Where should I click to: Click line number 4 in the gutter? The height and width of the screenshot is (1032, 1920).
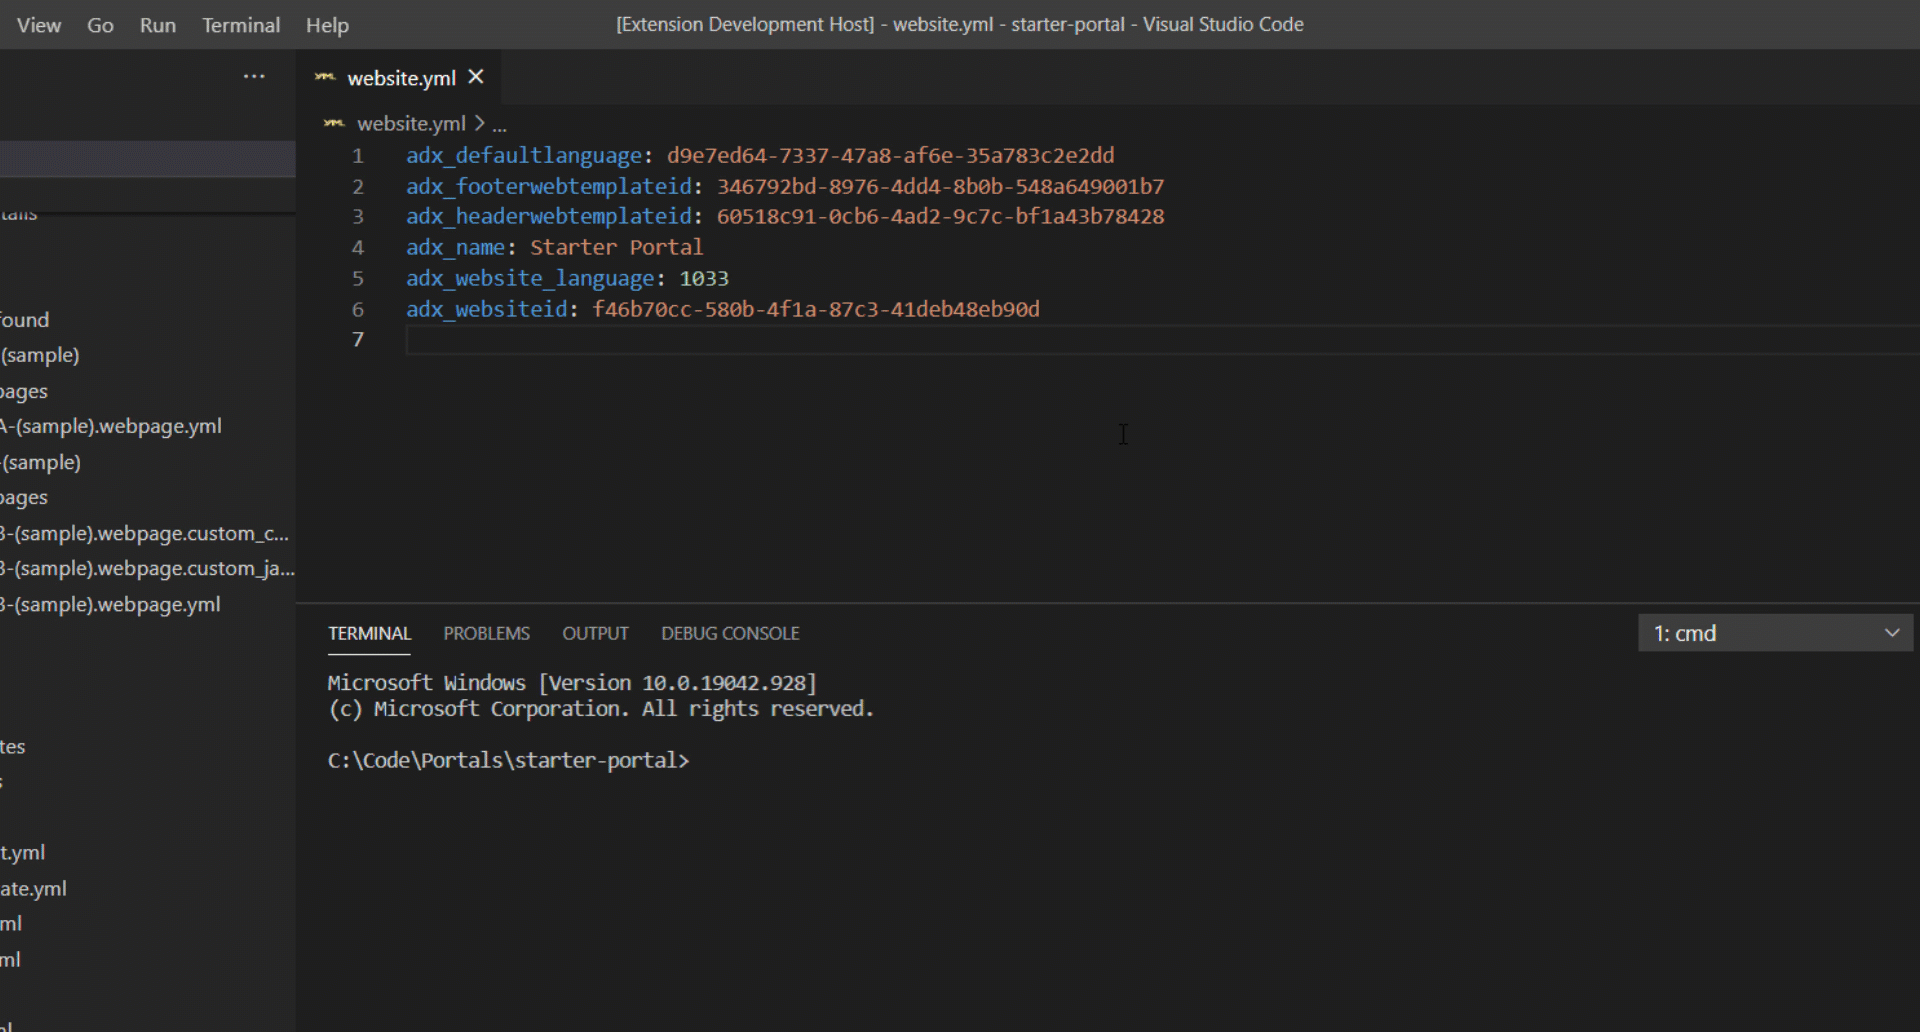pos(357,248)
